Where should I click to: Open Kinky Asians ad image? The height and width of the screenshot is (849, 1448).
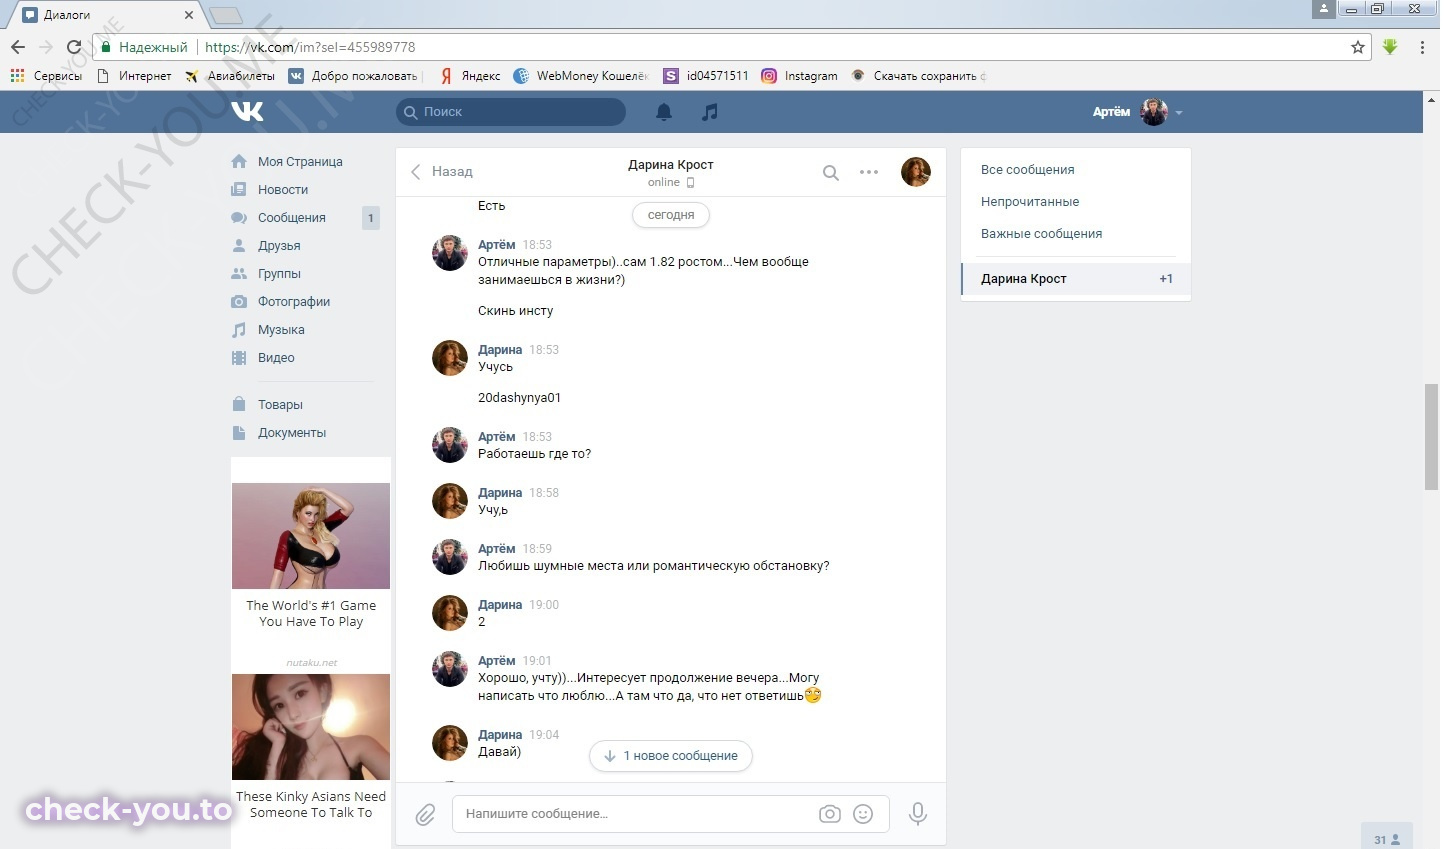(x=311, y=727)
